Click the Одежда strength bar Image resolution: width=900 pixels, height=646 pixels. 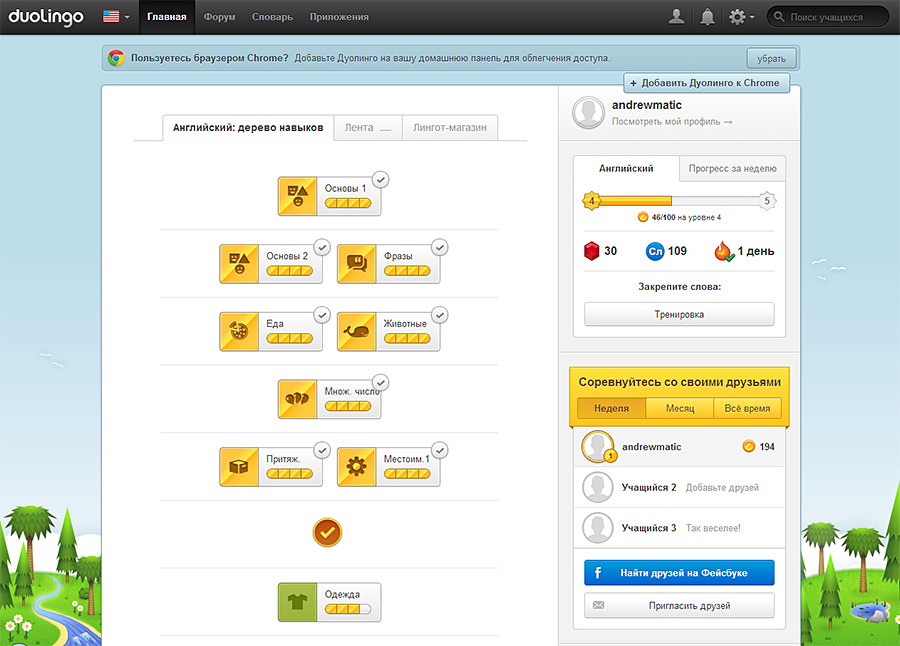tap(348, 609)
